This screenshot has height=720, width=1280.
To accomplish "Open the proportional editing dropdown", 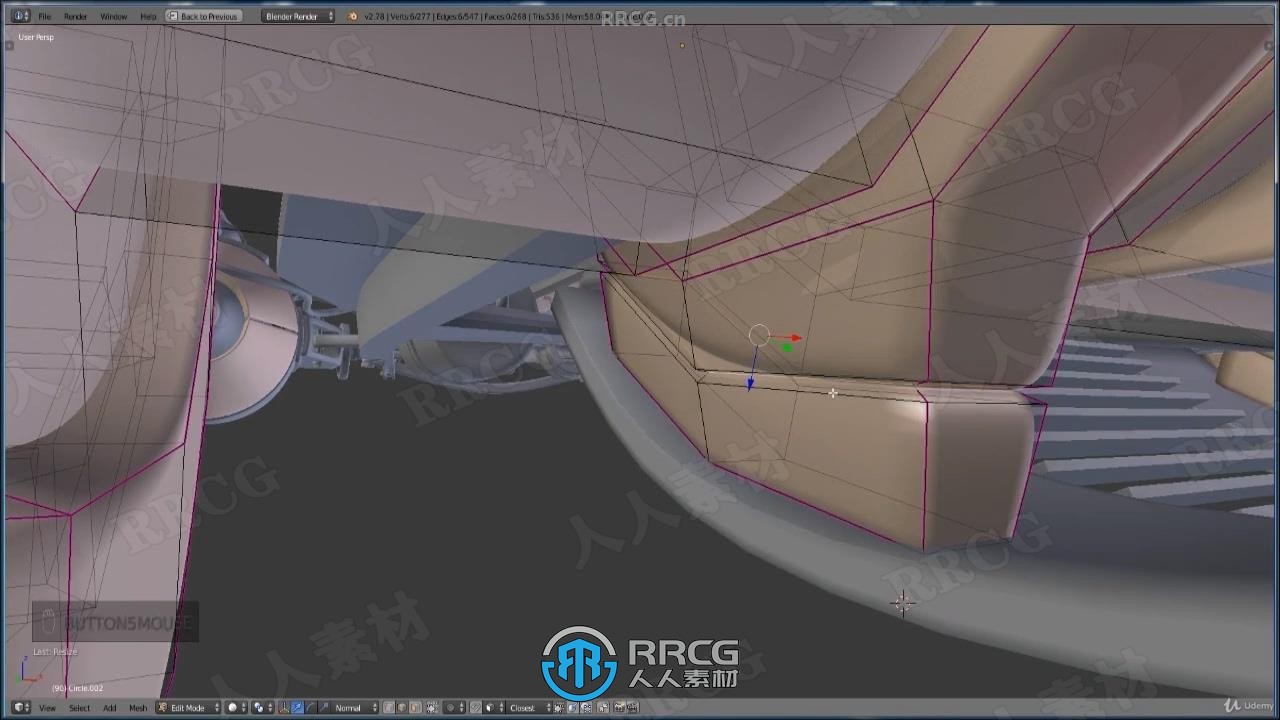I will coord(455,707).
